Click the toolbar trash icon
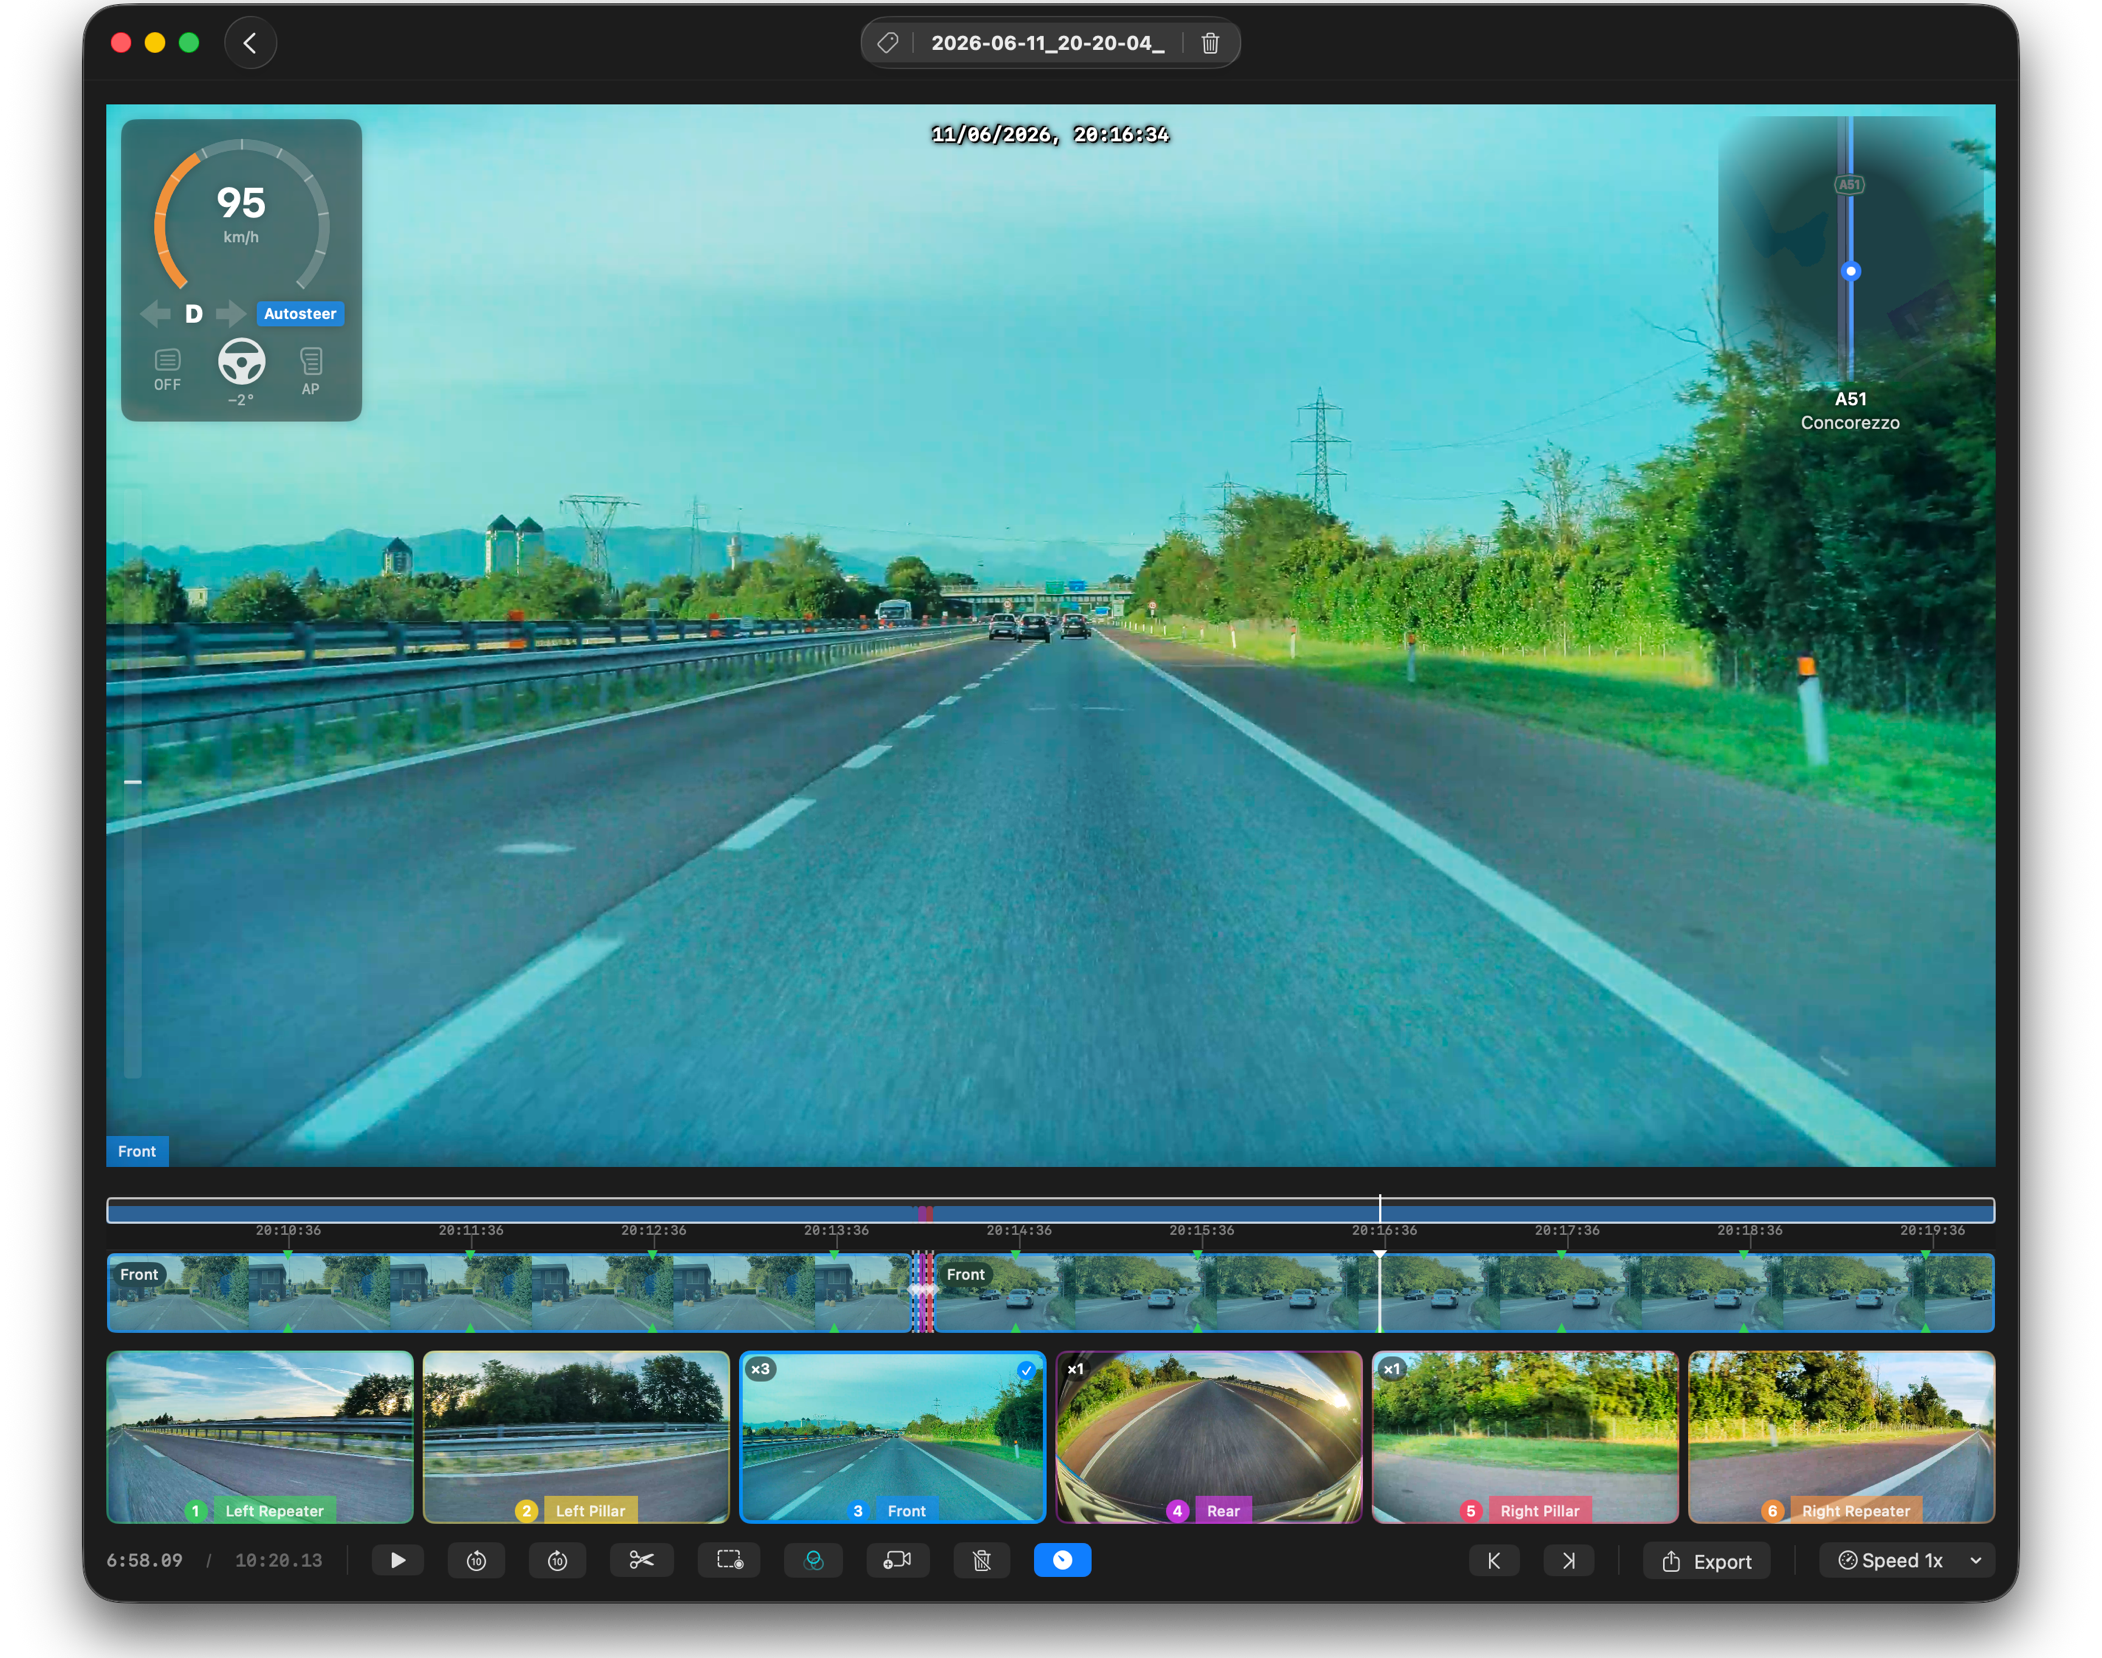 point(982,1560)
